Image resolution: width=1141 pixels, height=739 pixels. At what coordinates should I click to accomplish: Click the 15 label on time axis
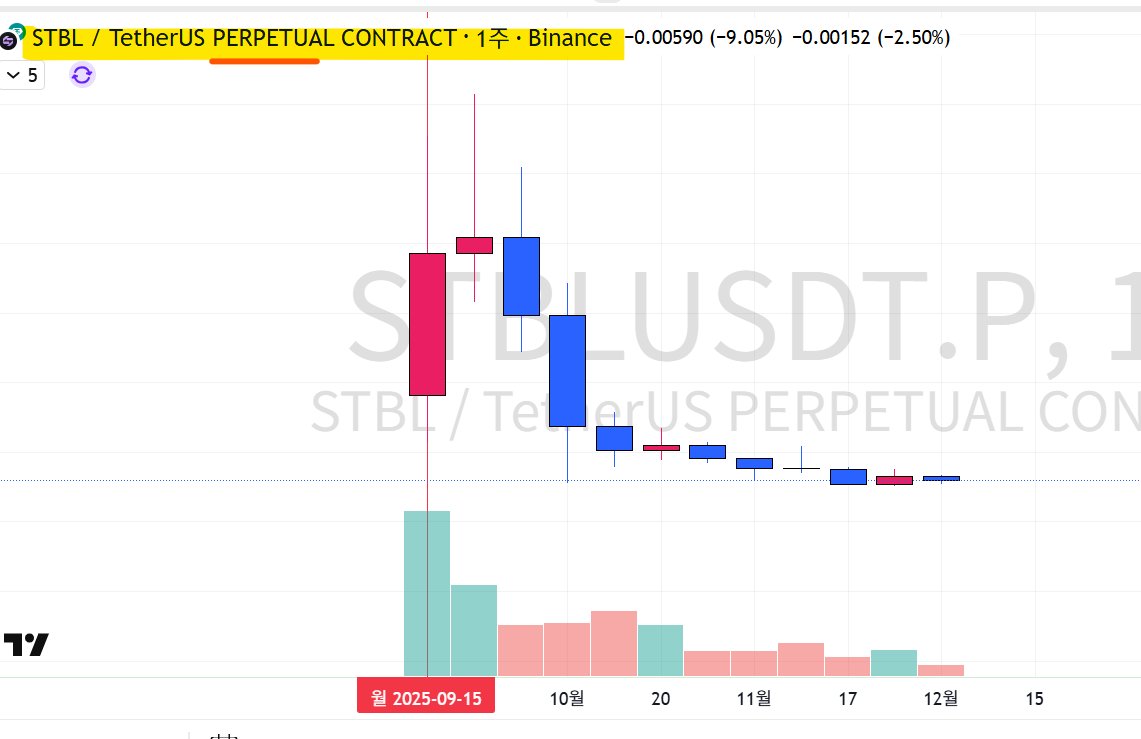1034,698
